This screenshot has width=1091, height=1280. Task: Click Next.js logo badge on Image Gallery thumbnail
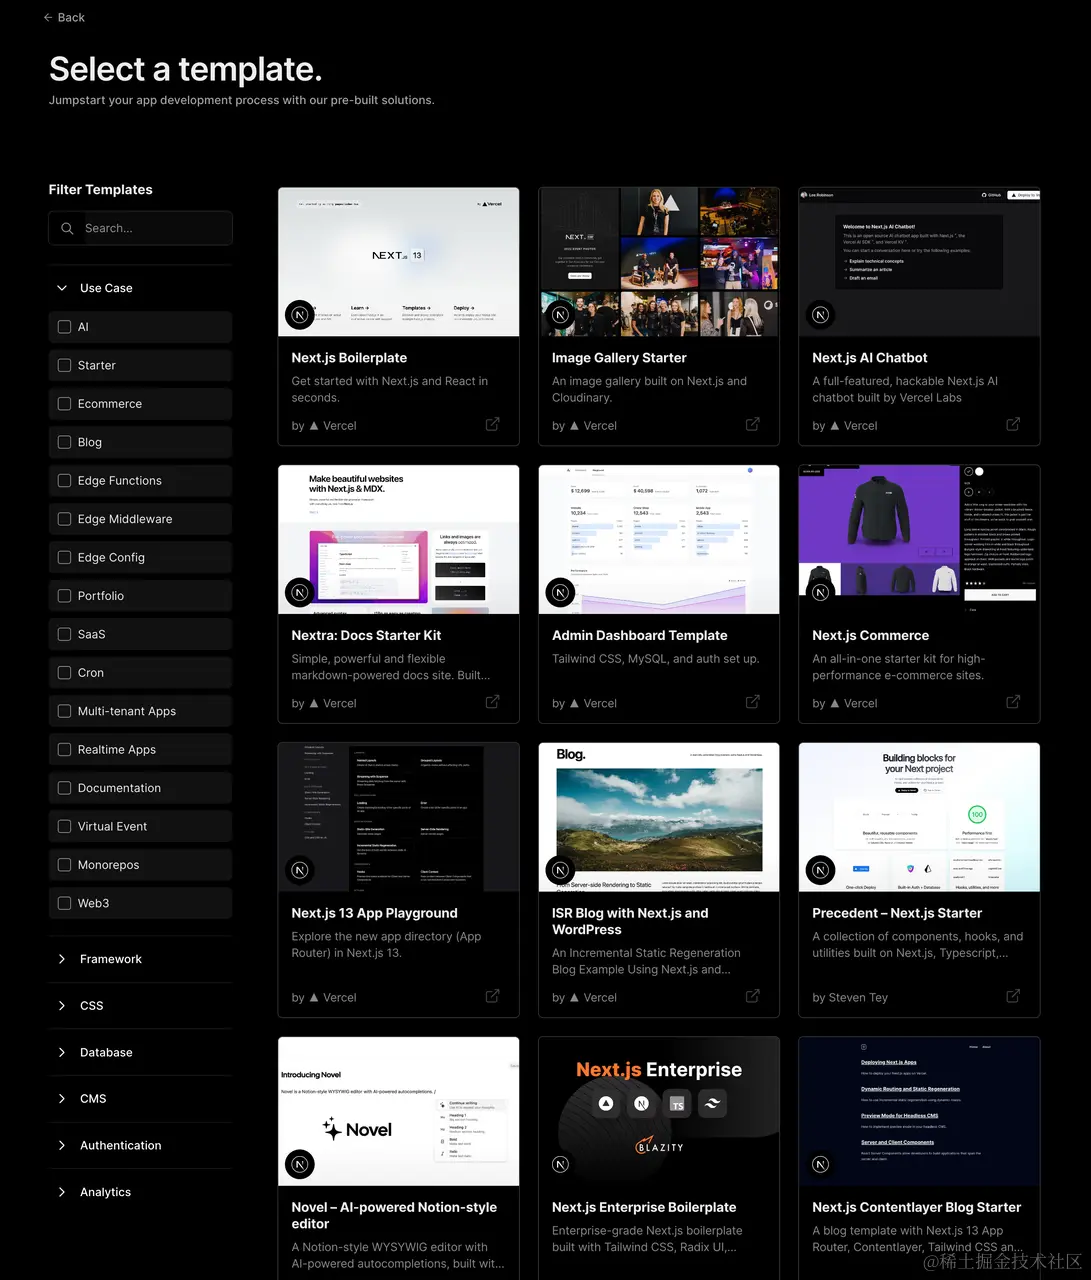coord(560,315)
